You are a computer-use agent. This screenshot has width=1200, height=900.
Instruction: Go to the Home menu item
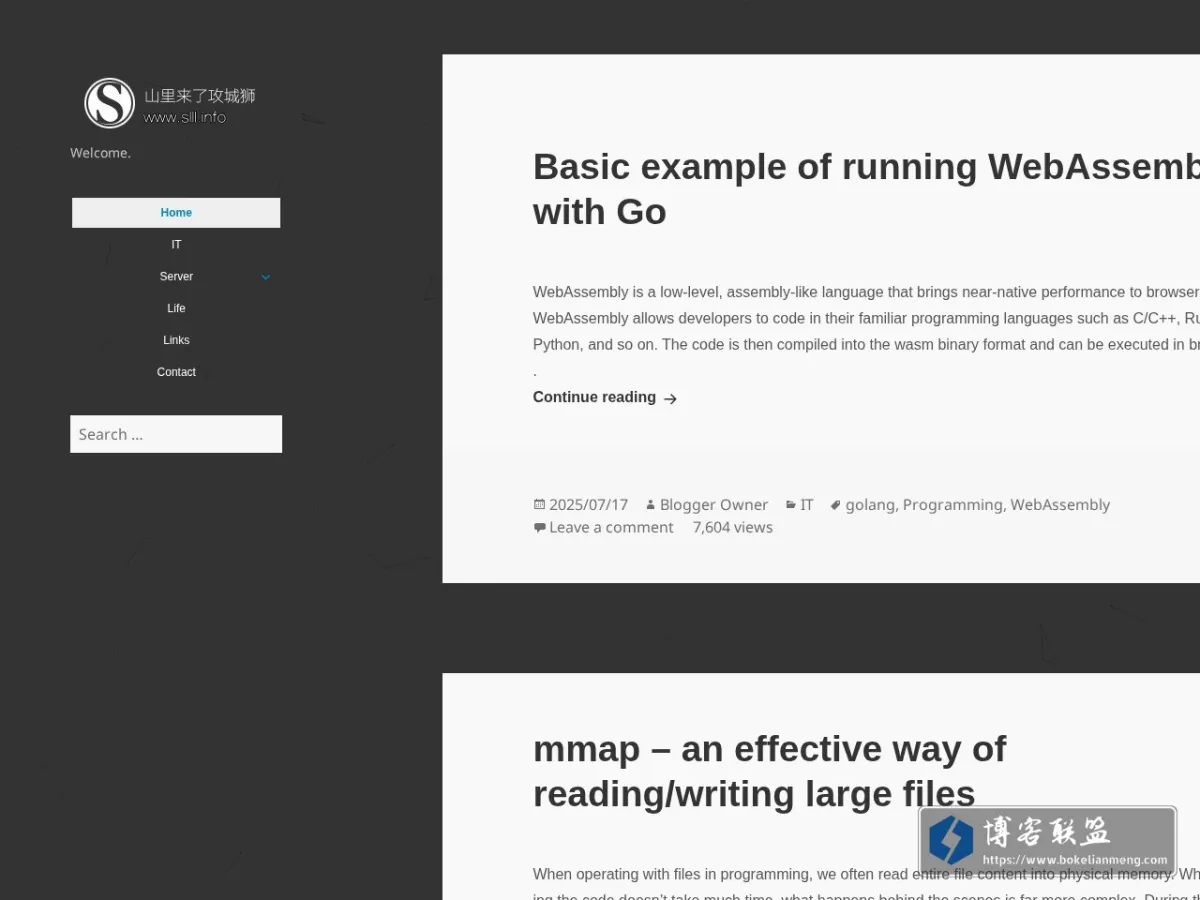click(176, 212)
